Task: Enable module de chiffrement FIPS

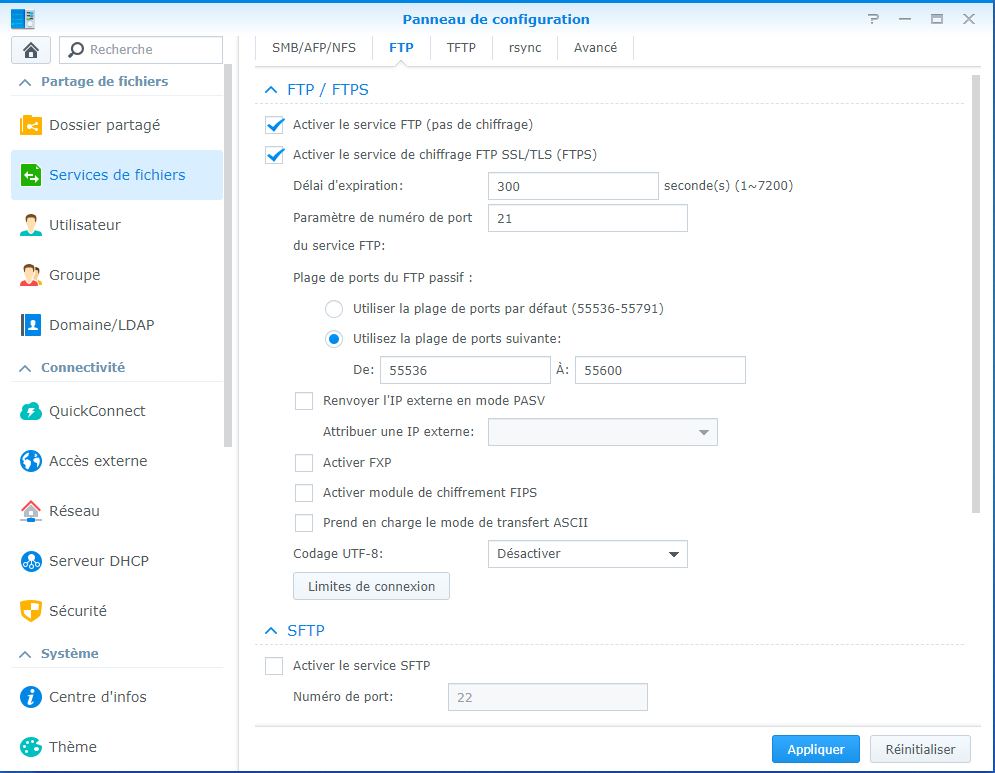Action: [x=304, y=493]
